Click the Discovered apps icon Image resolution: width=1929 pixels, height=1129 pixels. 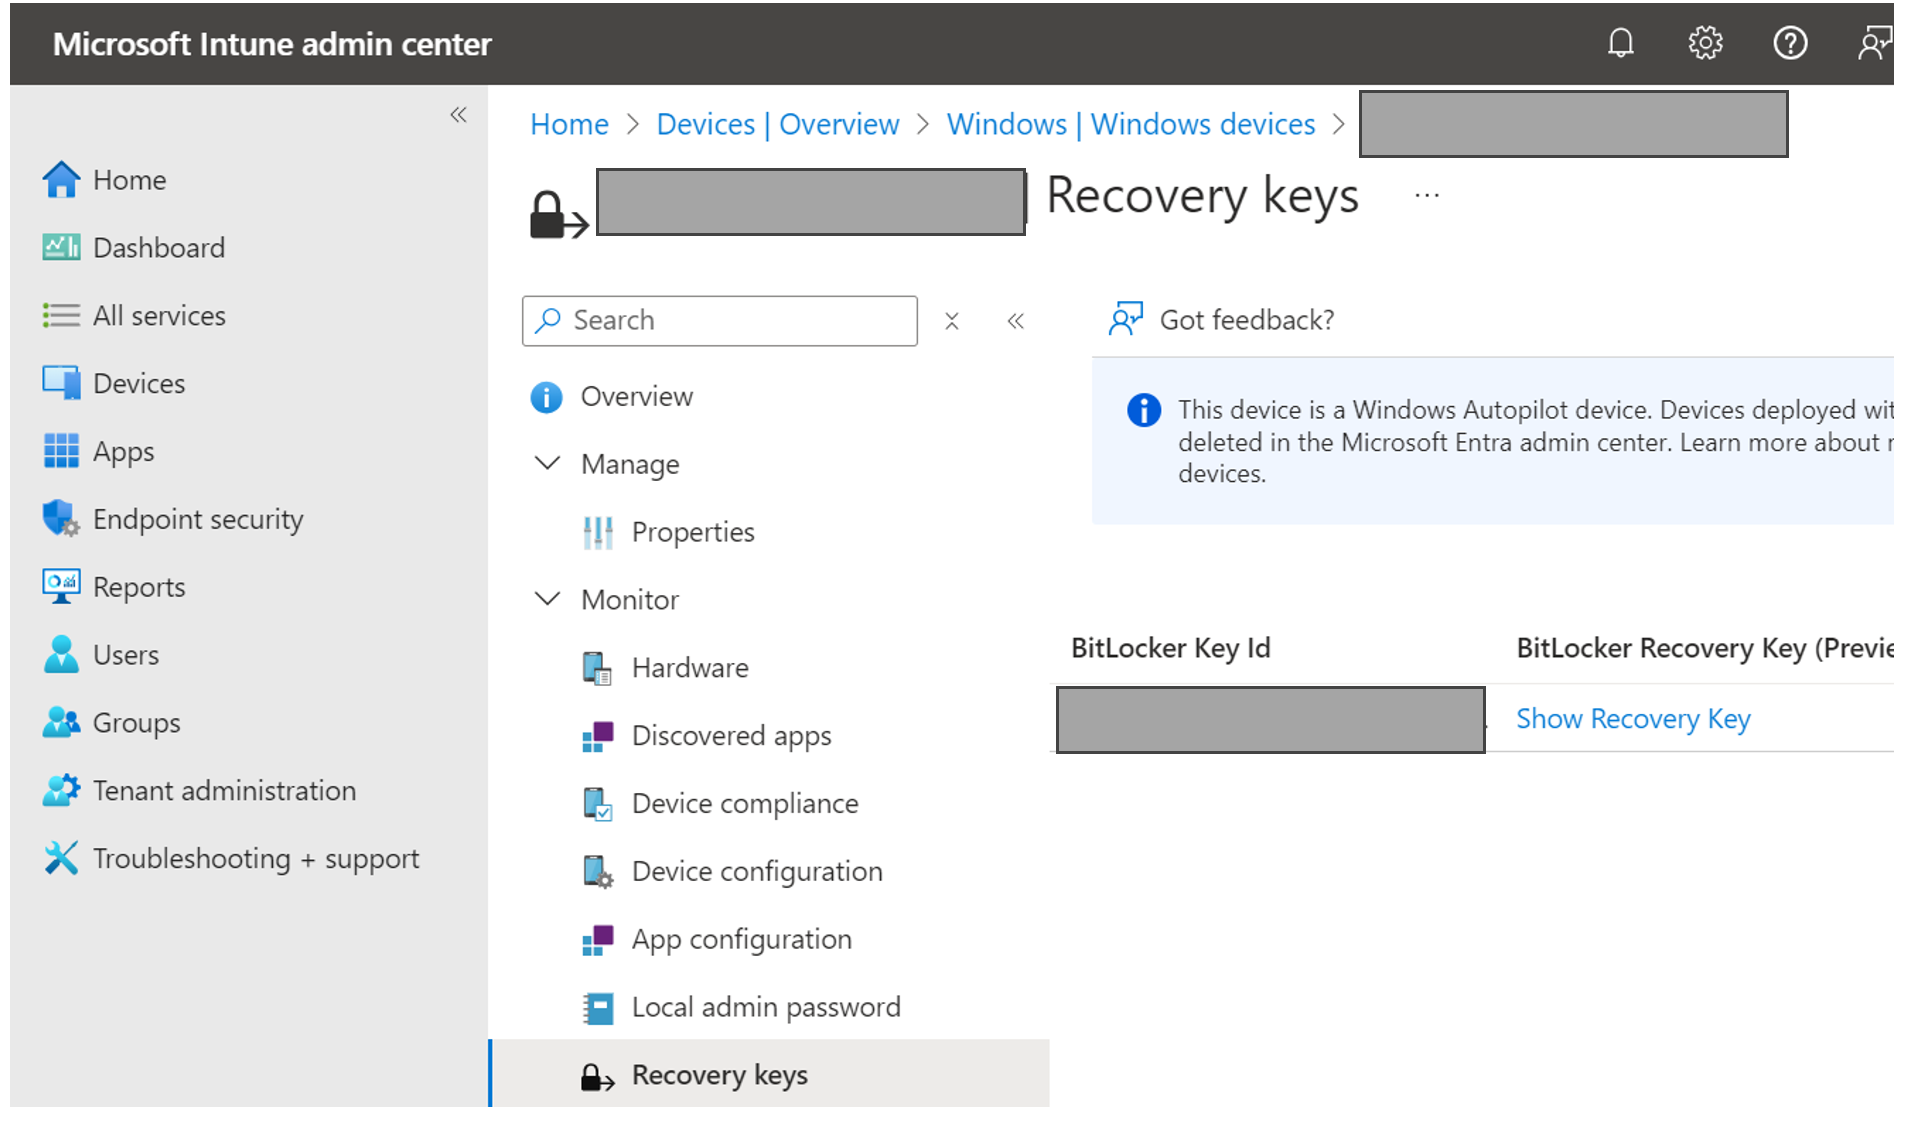point(598,736)
